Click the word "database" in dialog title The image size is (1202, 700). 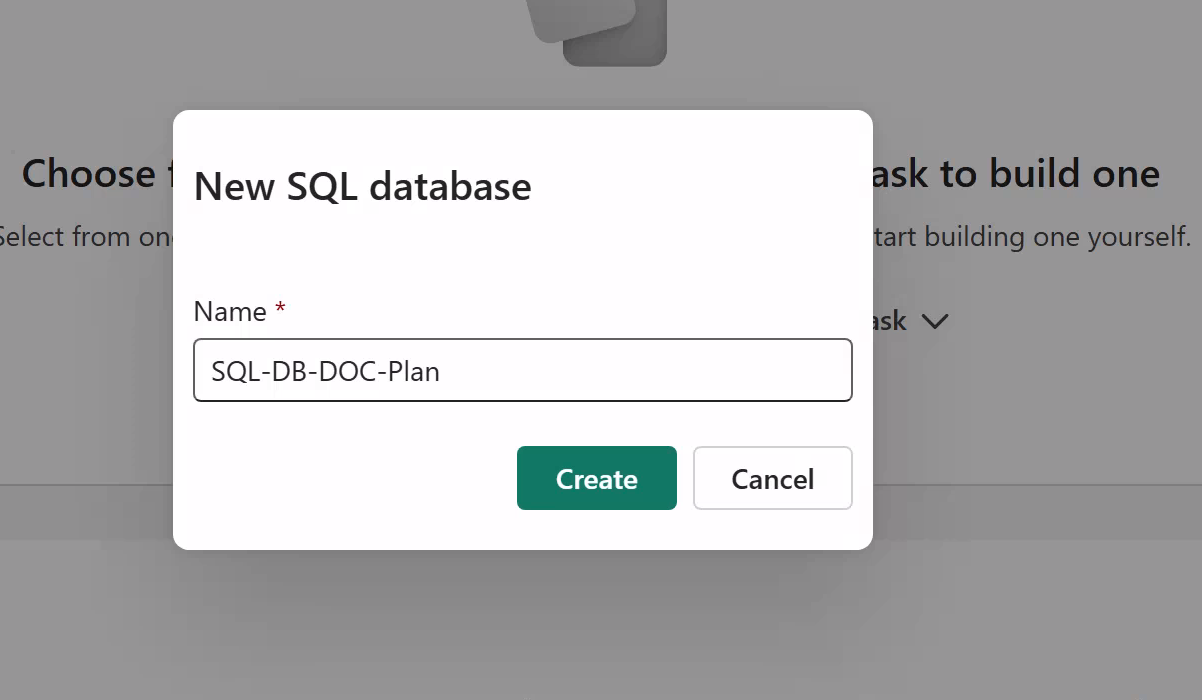pos(448,187)
